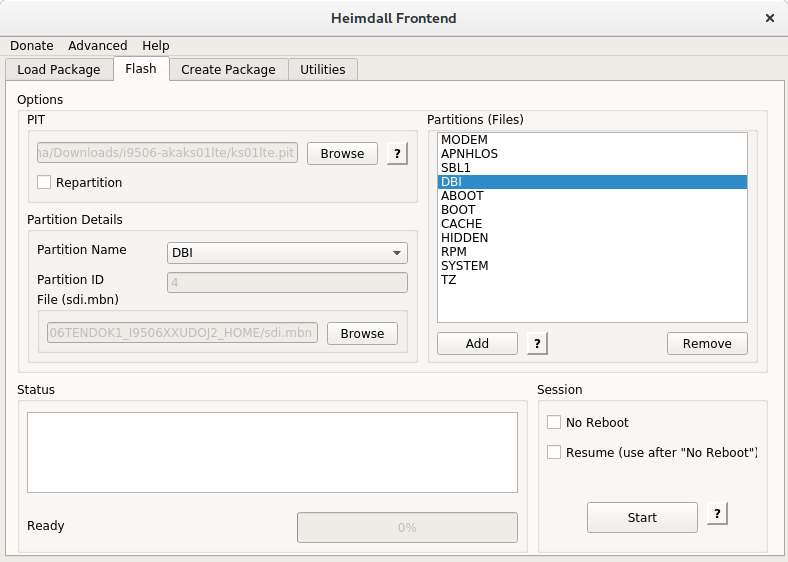Click the sdi.mbn file path field
The width and height of the screenshot is (788, 562).
coord(182,333)
